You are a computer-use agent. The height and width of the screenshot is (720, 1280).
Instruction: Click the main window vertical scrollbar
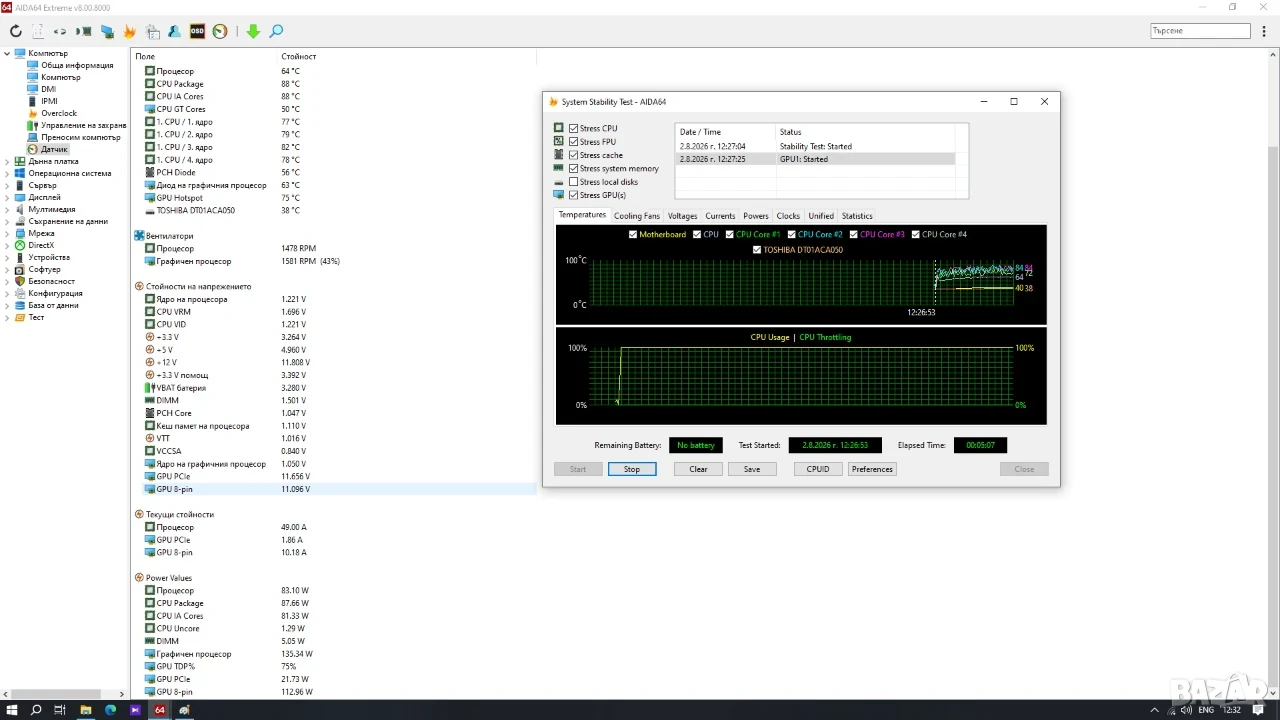[x=1273, y=374]
